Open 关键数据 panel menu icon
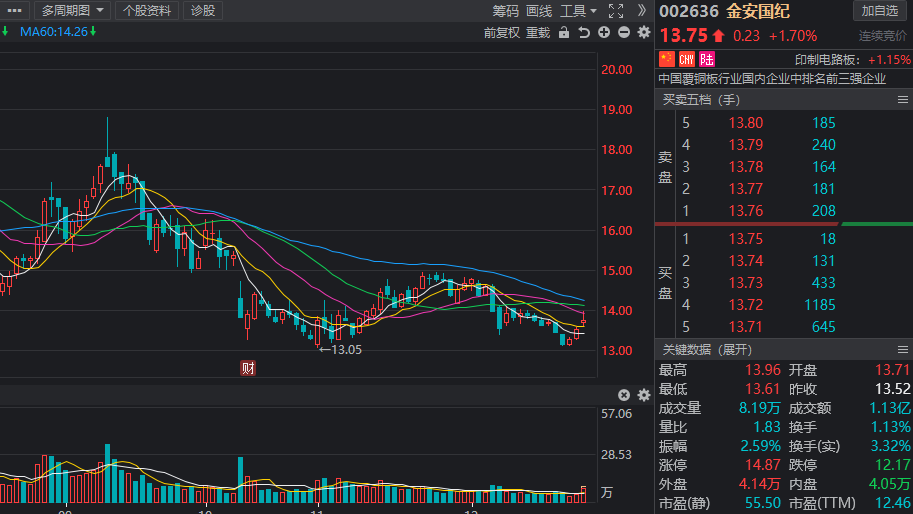The width and height of the screenshot is (913, 514). click(903, 350)
